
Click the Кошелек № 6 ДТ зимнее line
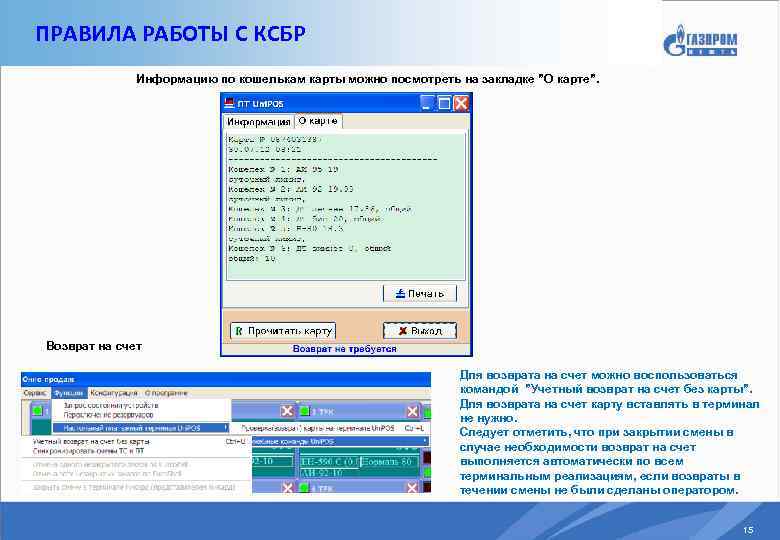click(x=309, y=248)
